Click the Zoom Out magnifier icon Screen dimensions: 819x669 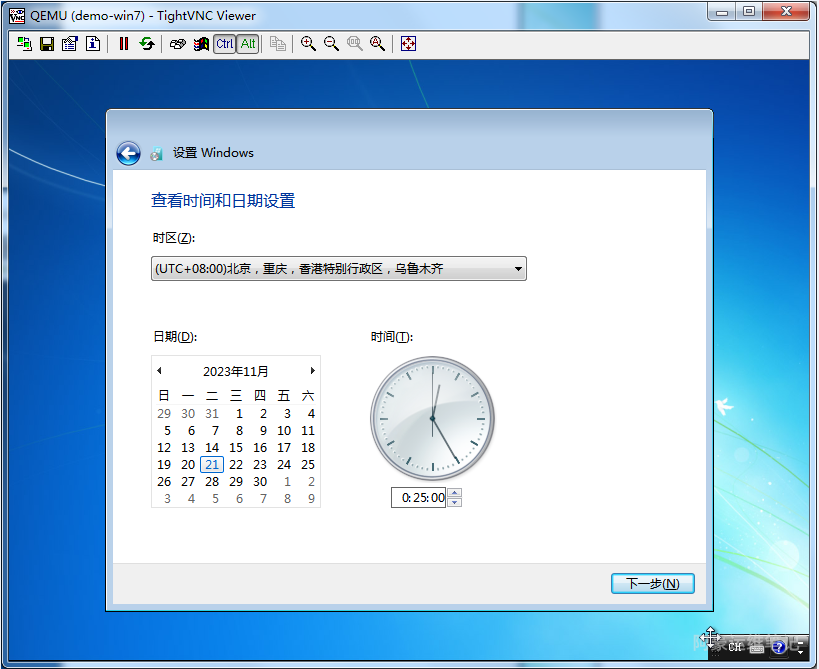[x=331, y=44]
